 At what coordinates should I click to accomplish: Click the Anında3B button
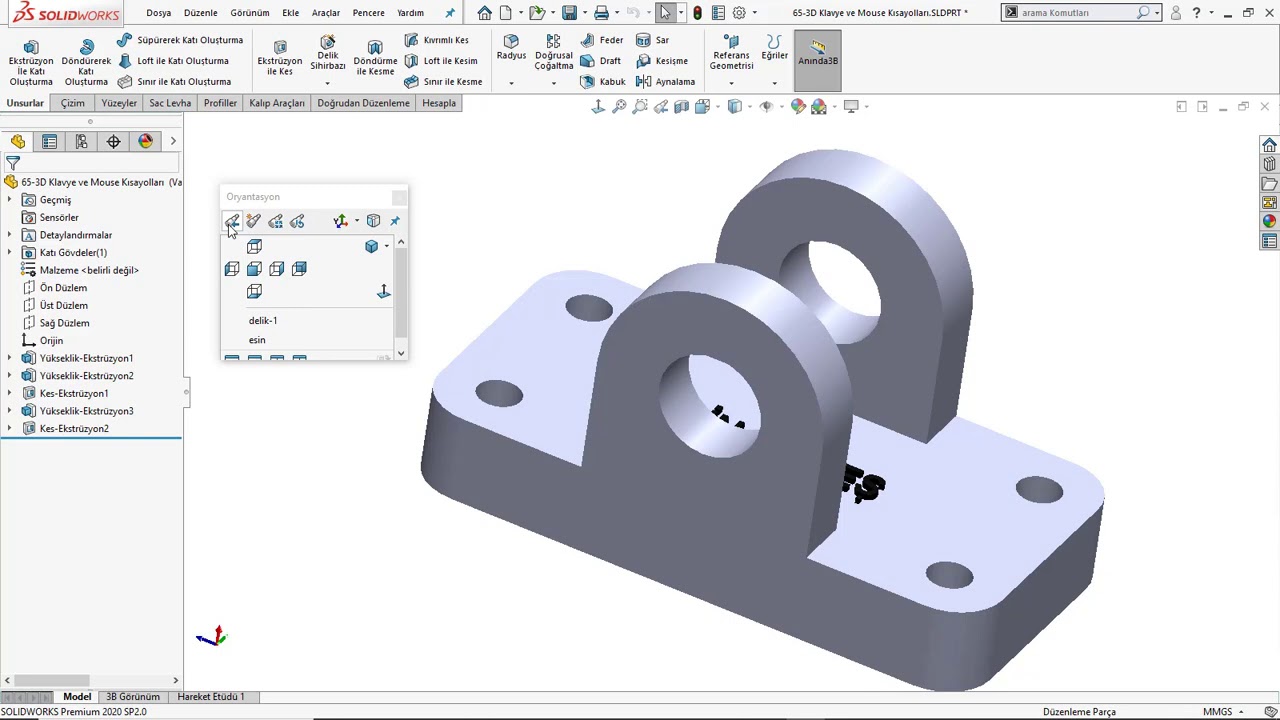point(818,60)
